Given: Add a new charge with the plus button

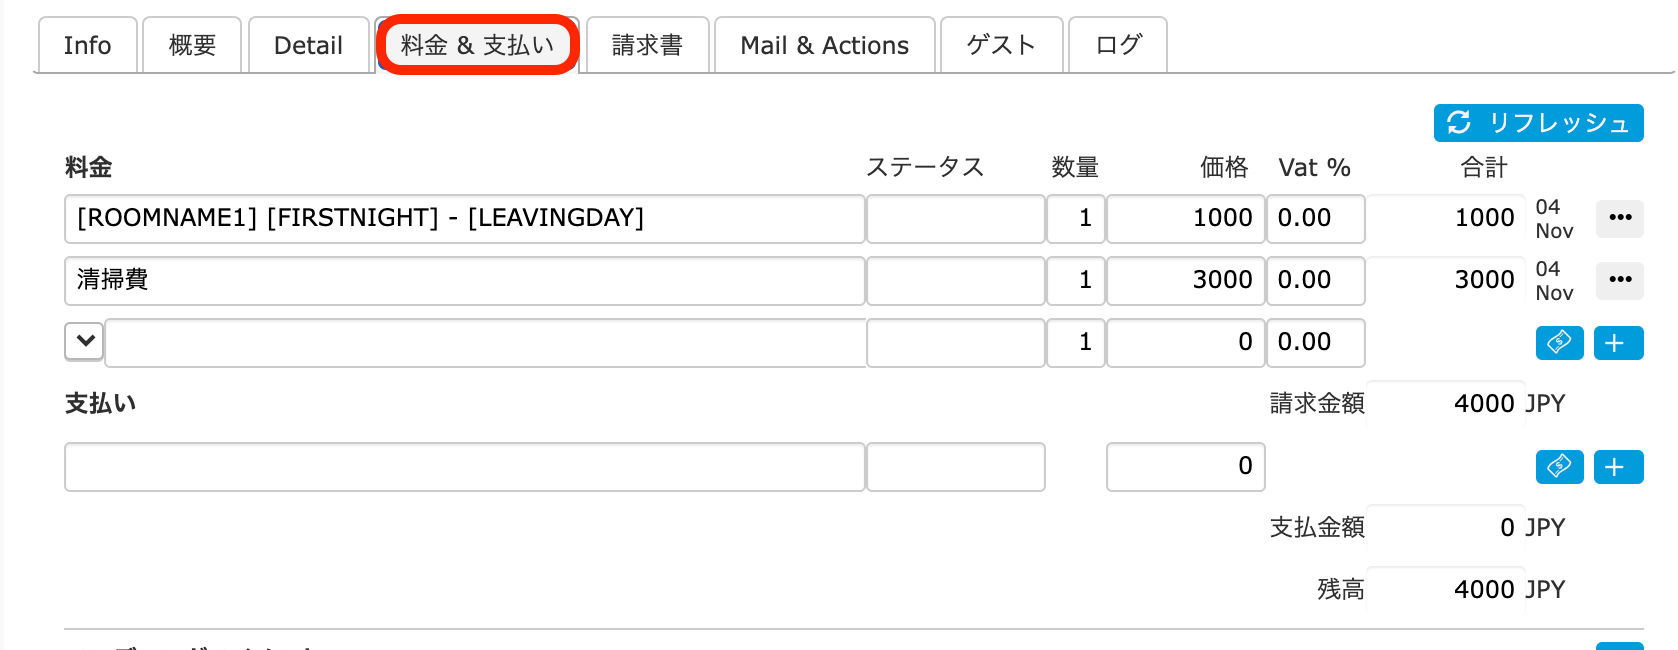Looking at the screenshot, I should pos(1618,343).
